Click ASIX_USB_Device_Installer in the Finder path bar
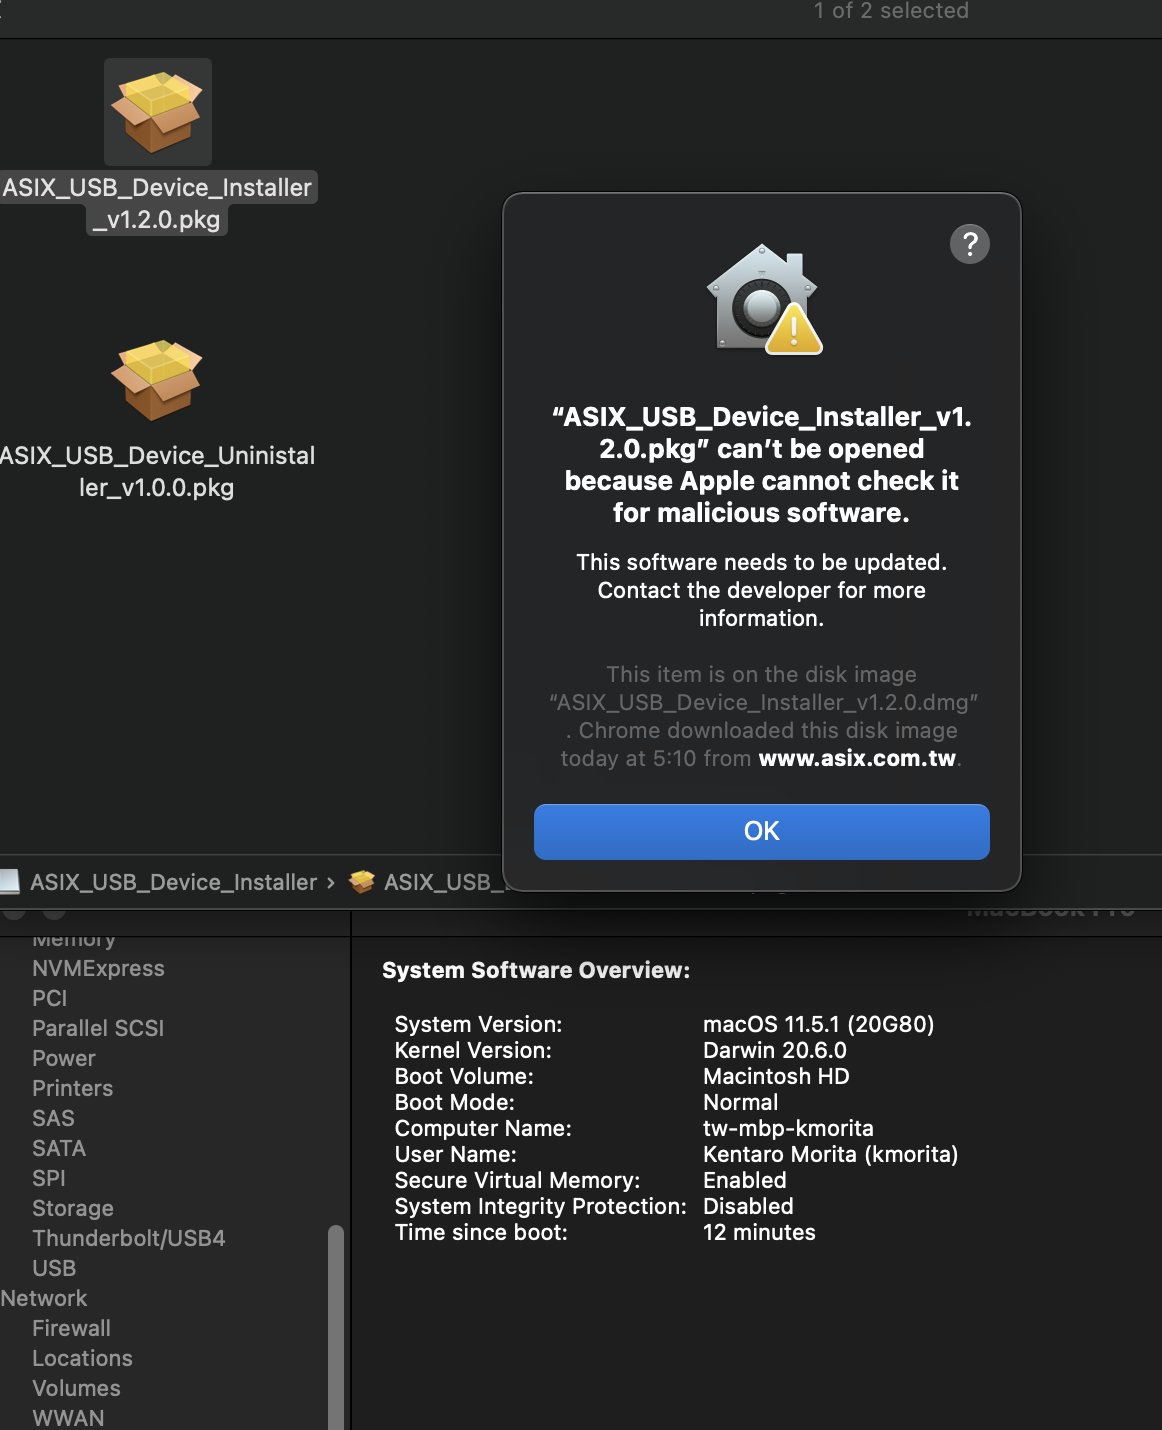1162x1430 pixels. coord(173,882)
